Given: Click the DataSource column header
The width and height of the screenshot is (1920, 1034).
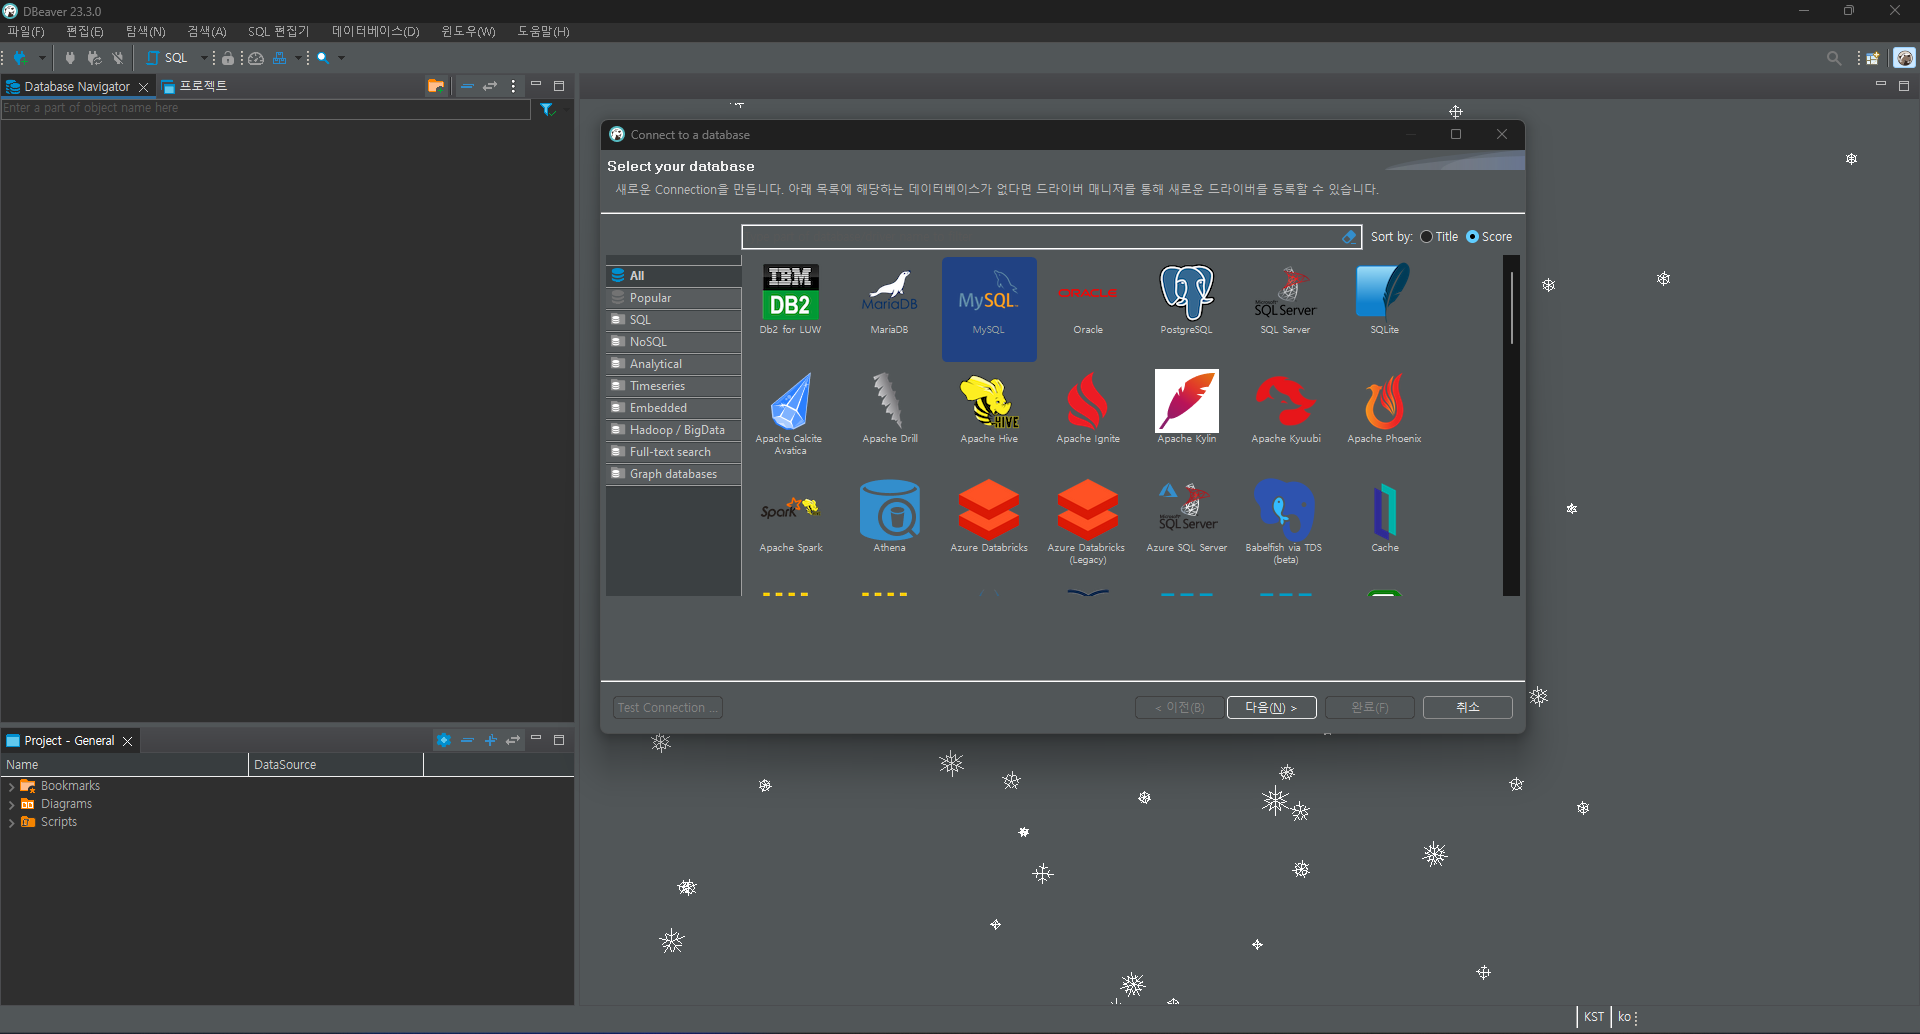Looking at the screenshot, I should point(335,765).
